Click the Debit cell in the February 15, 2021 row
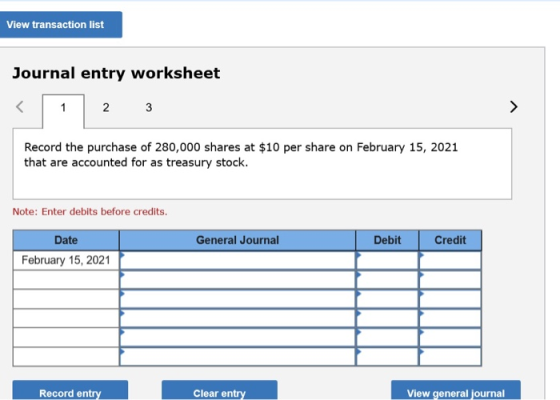This screenshot has height=400, width=560. pyautogui.click(x=387, y=260)
